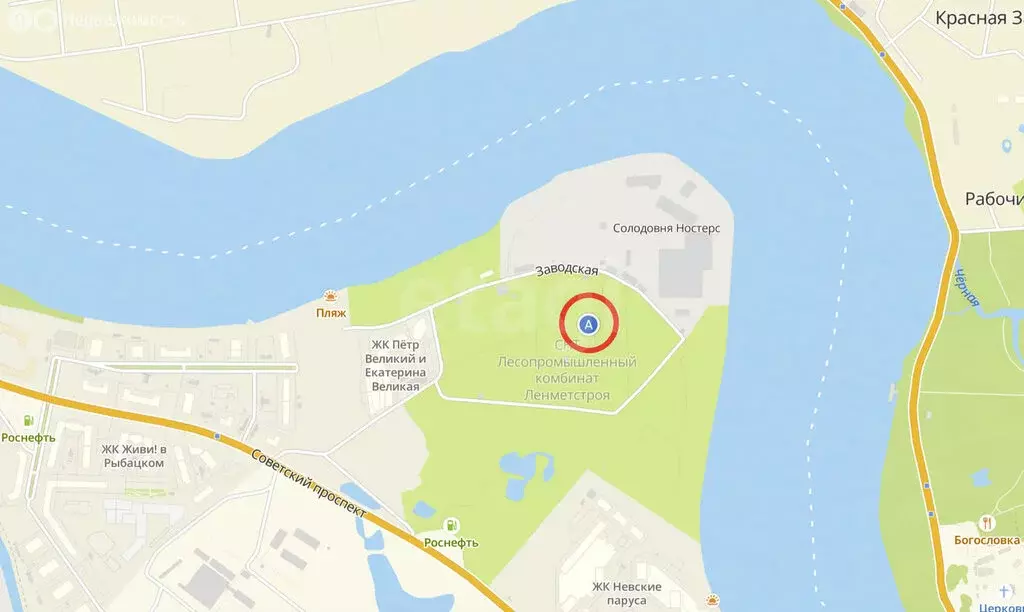Select the Пляж text label
This screenshot has height=612, width=1024.
[x=331, y=313]
